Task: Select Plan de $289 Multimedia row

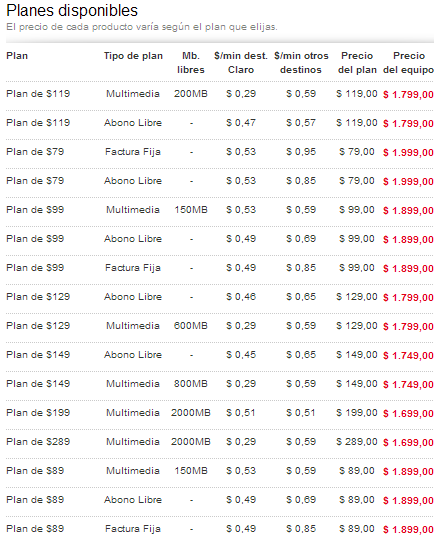Action: (x=220, y=442)
